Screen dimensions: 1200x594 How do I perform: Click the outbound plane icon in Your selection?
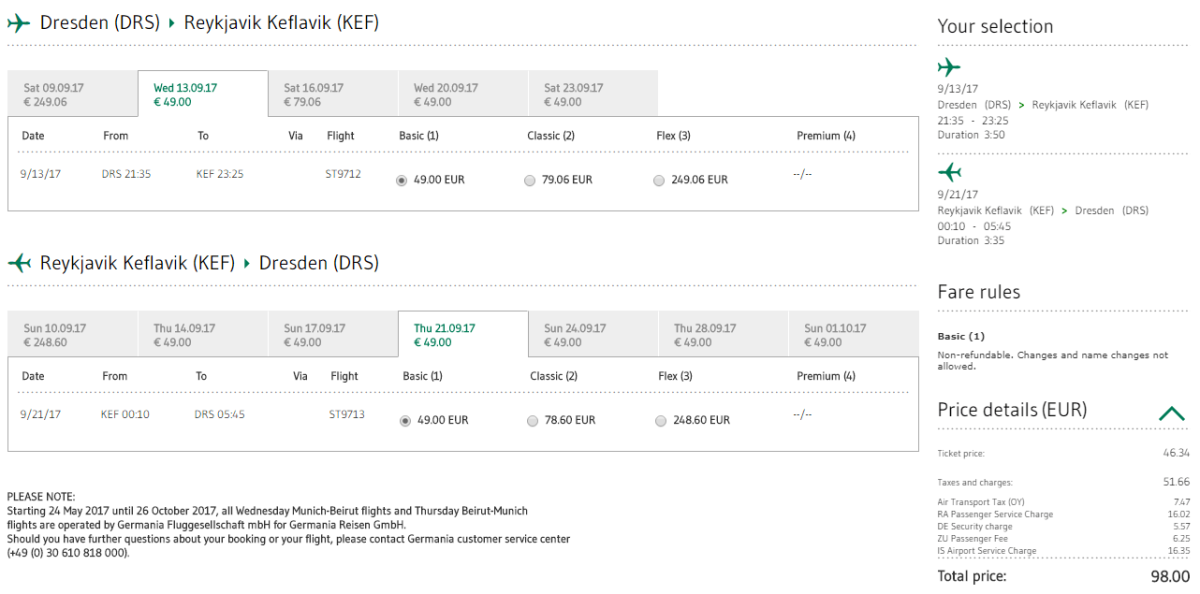948,68
